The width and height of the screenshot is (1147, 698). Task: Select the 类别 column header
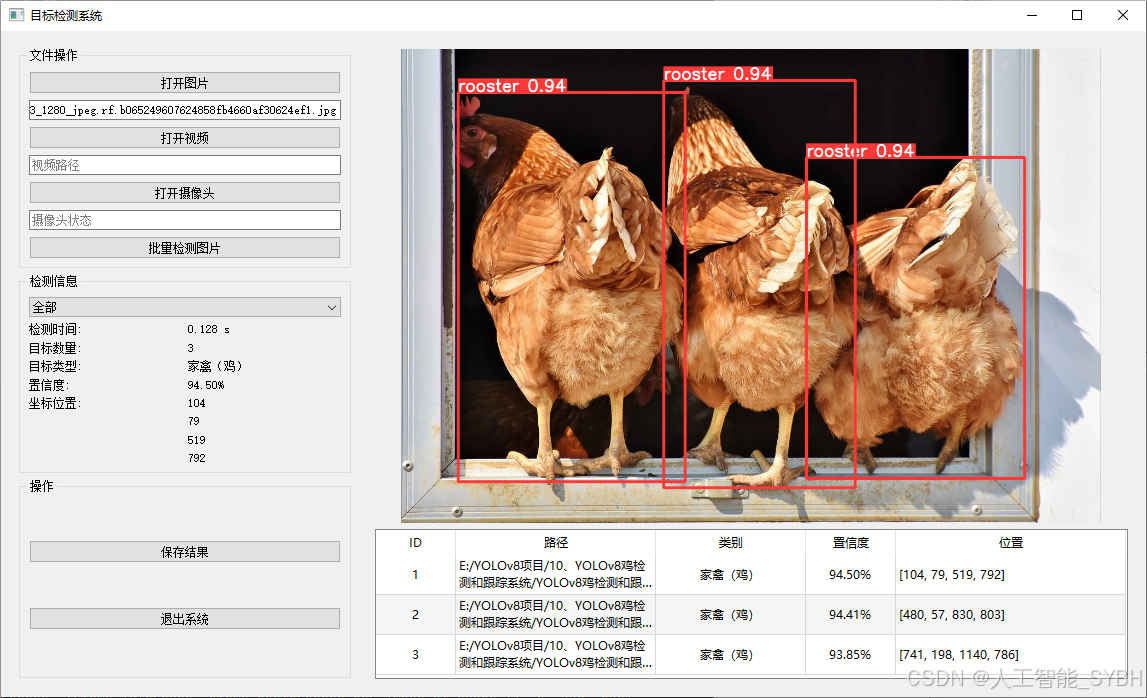point(730,542)
